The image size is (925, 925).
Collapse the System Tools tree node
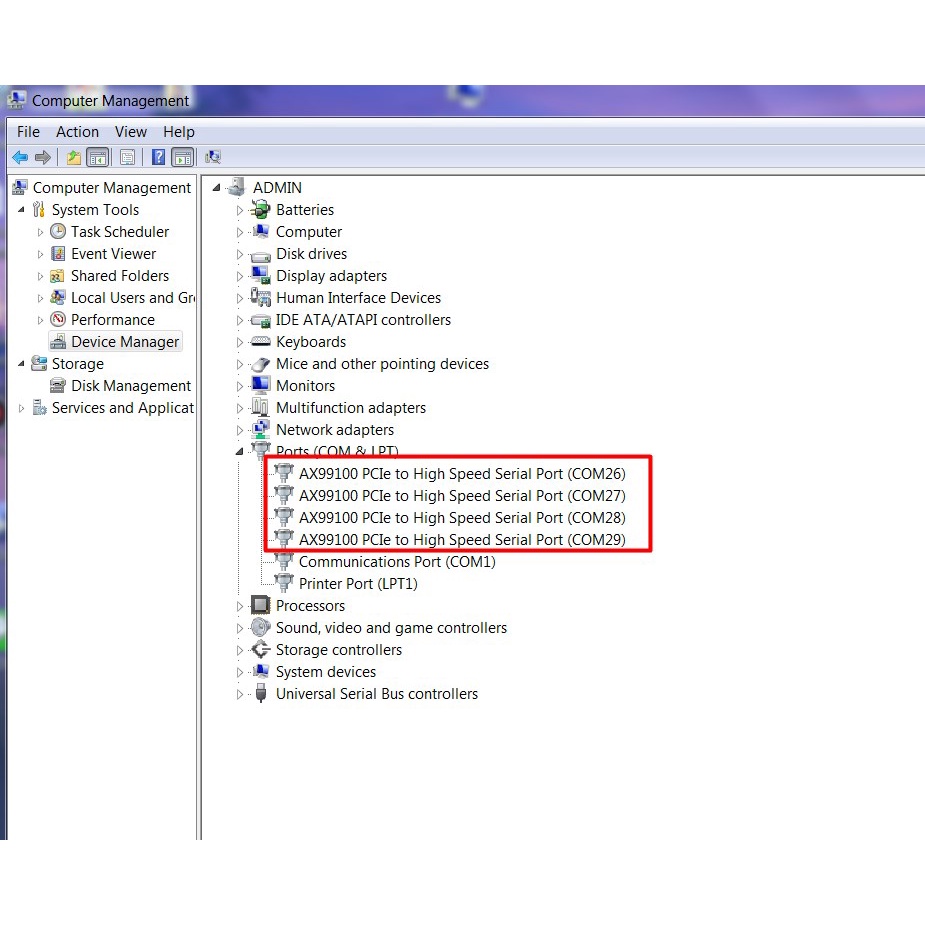point(21,210)
